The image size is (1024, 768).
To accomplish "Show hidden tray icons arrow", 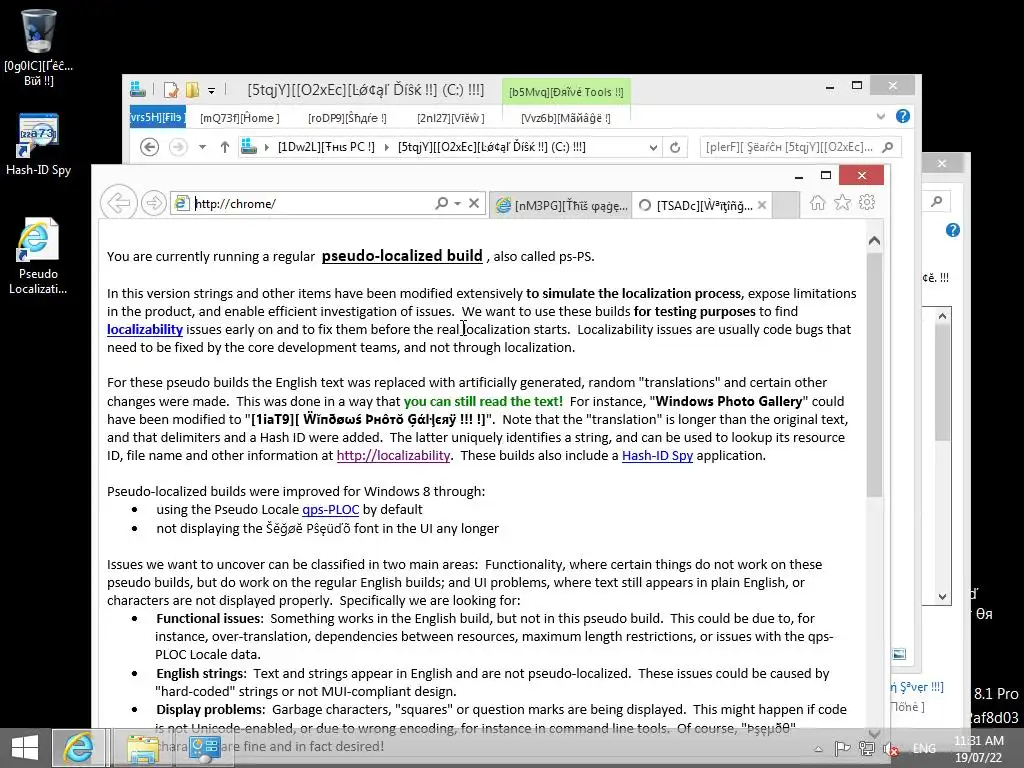I will [818, 749].
